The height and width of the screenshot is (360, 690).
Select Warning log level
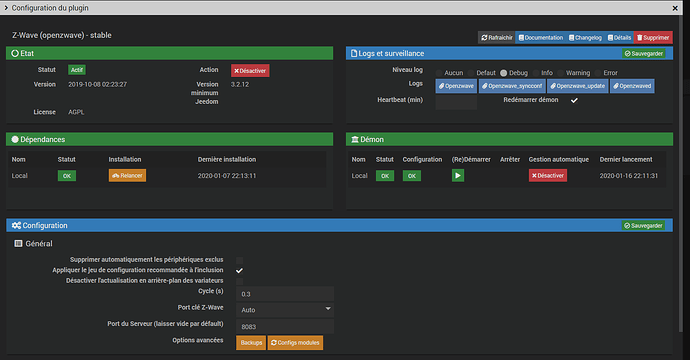[560, 73]
